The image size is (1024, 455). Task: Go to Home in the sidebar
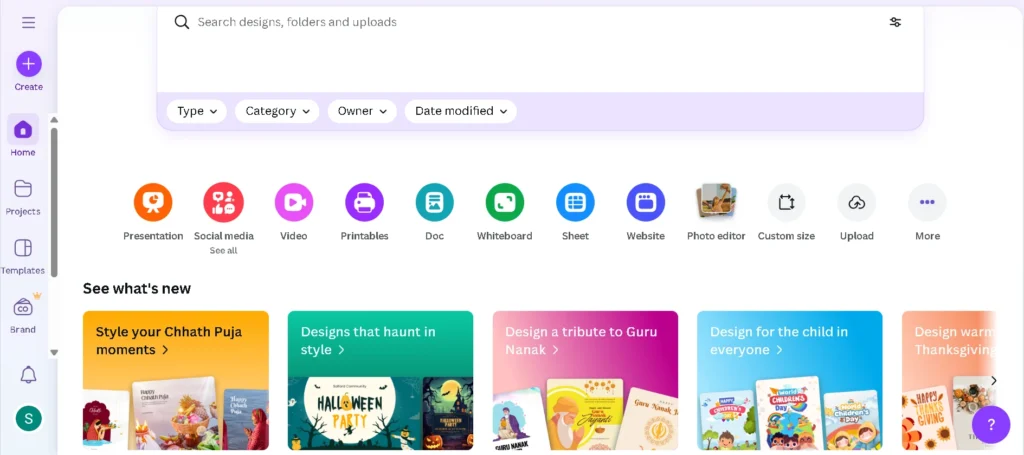pyautogui.click(x=23, y=135)
